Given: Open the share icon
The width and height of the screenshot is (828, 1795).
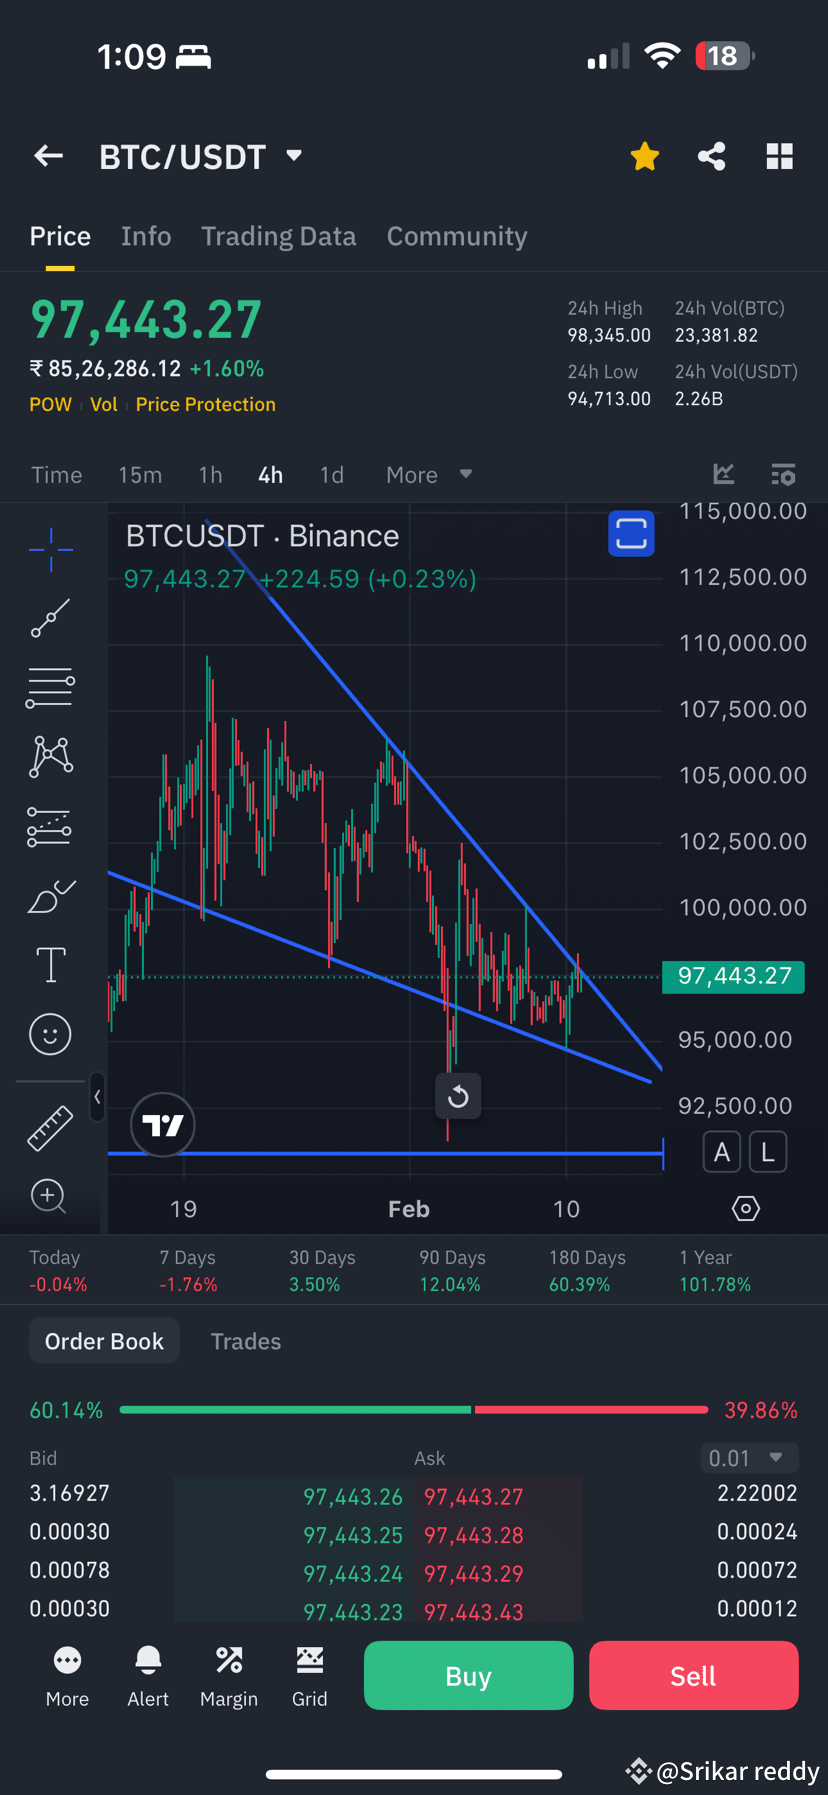Looking at the screenshot, I should tap(712, 156).
